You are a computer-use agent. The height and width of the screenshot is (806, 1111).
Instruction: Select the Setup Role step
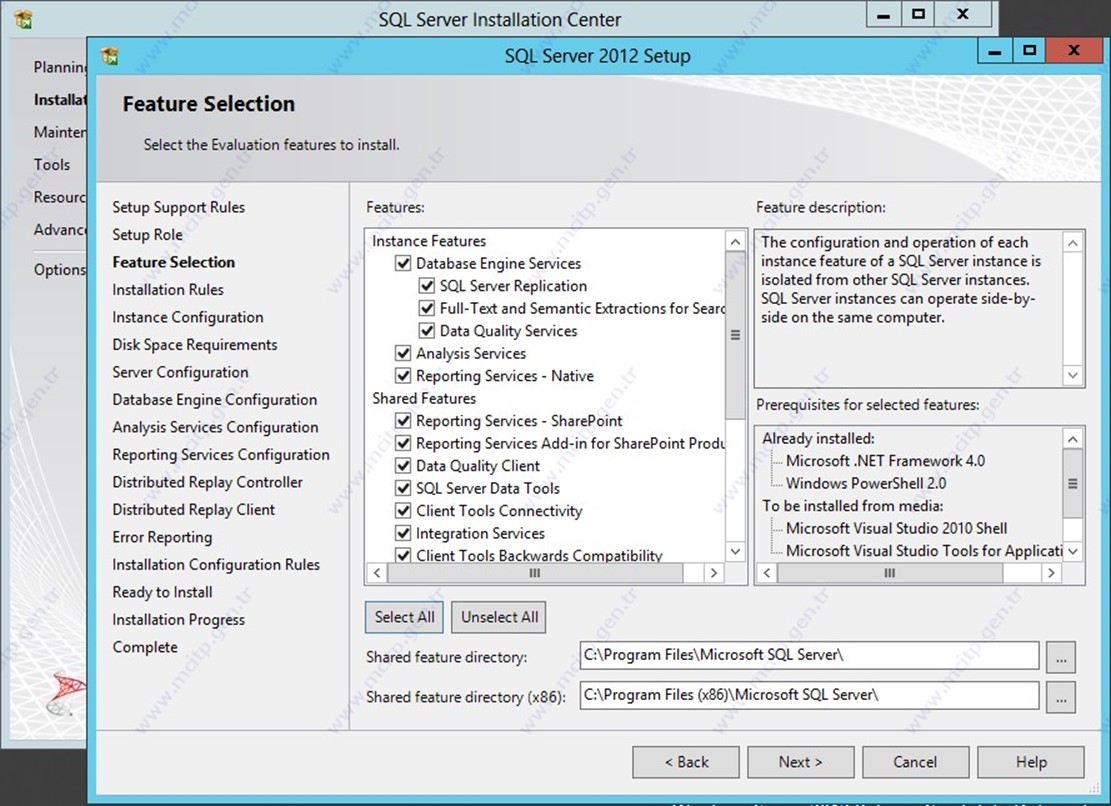(147, 235)
